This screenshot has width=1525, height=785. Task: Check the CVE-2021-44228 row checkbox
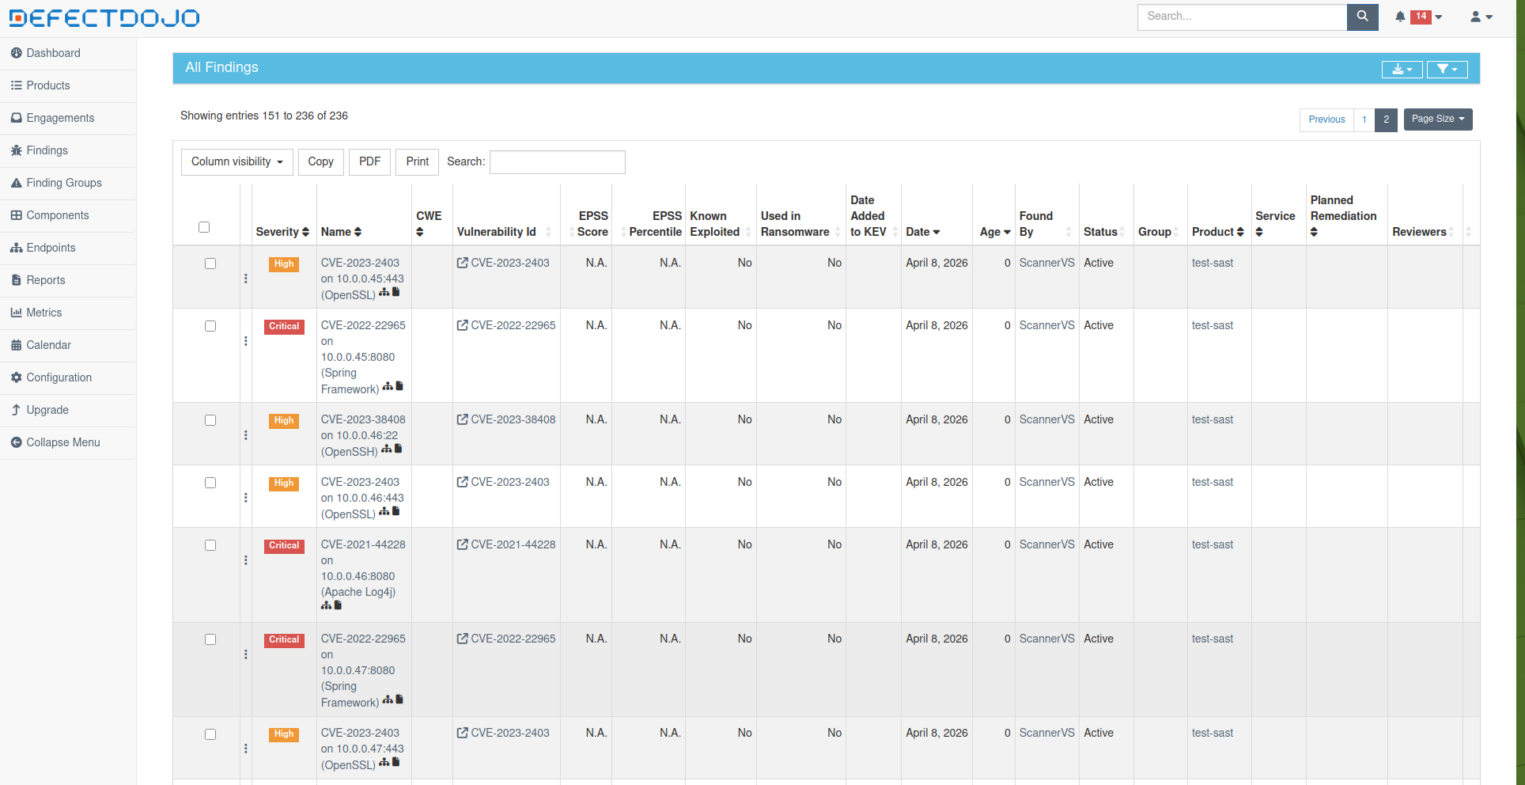click(210, 545)
